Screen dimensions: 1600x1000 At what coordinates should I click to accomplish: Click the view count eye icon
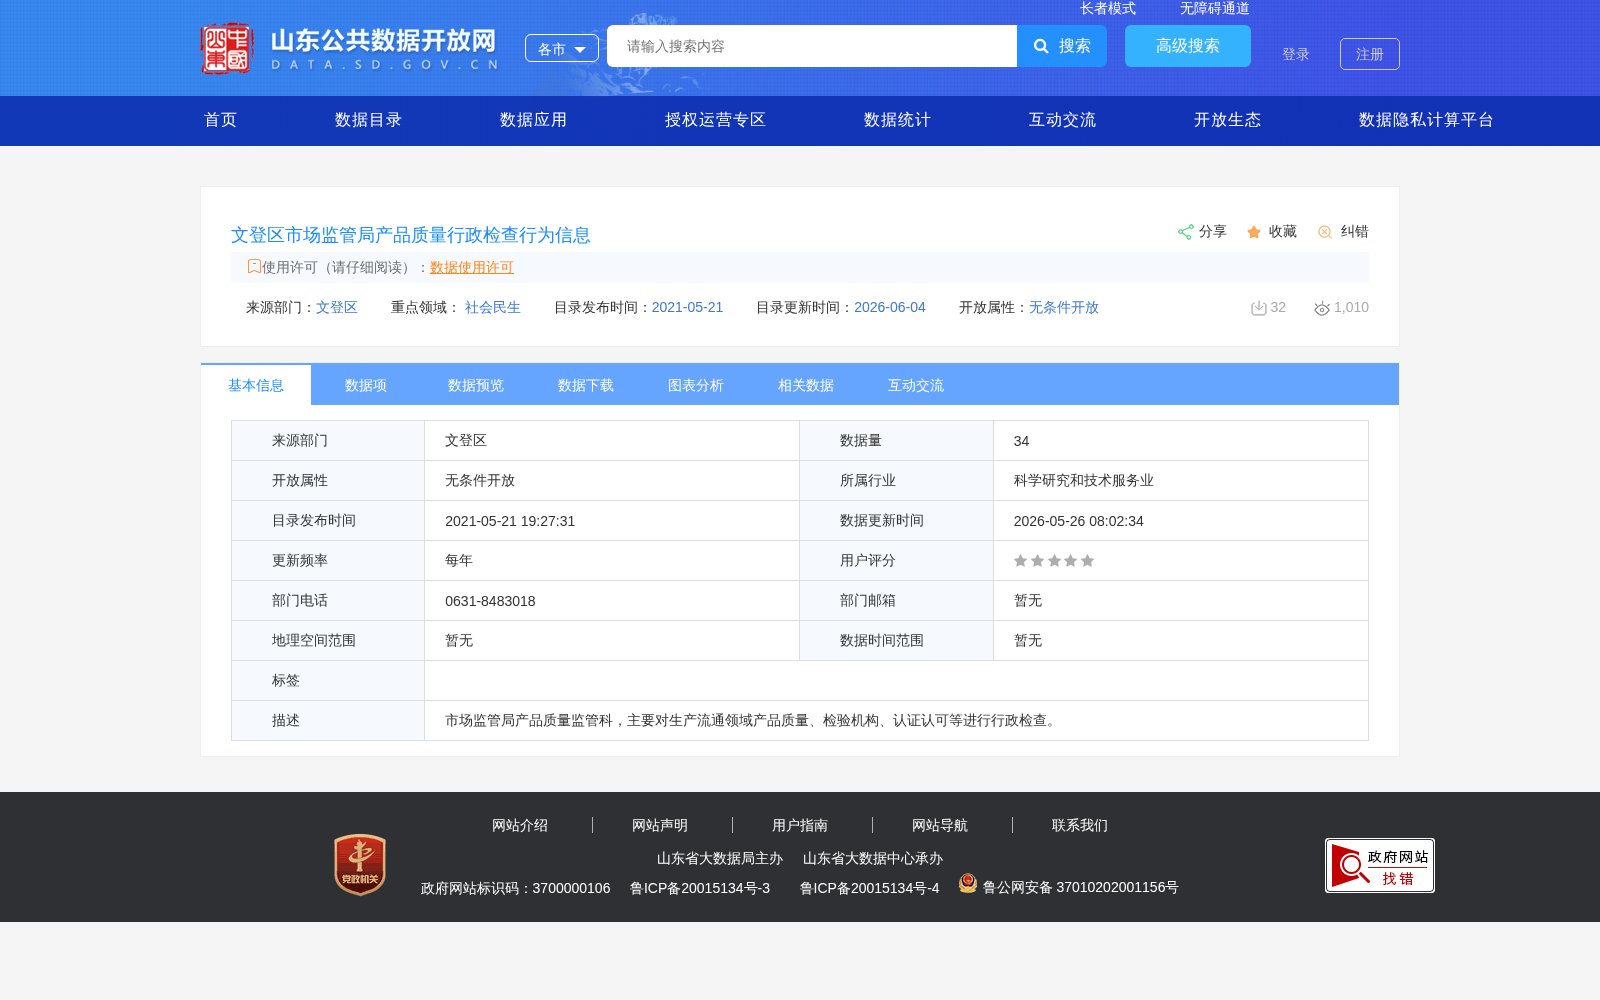click(x=1322, y=308)
